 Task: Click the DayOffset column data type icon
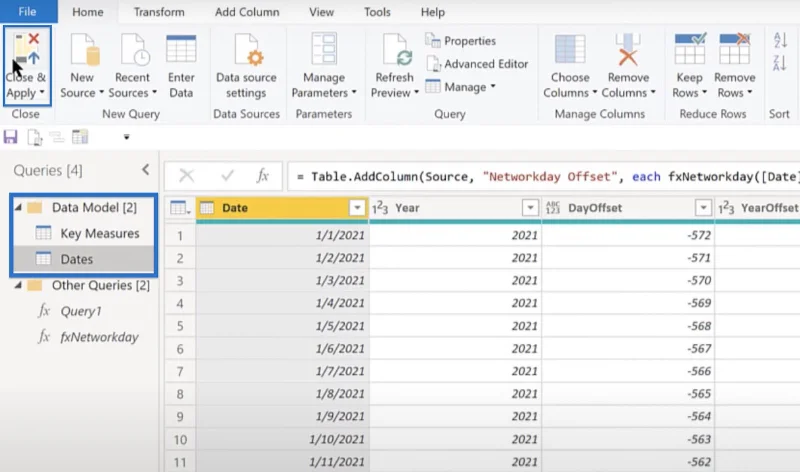pos(553,208)
